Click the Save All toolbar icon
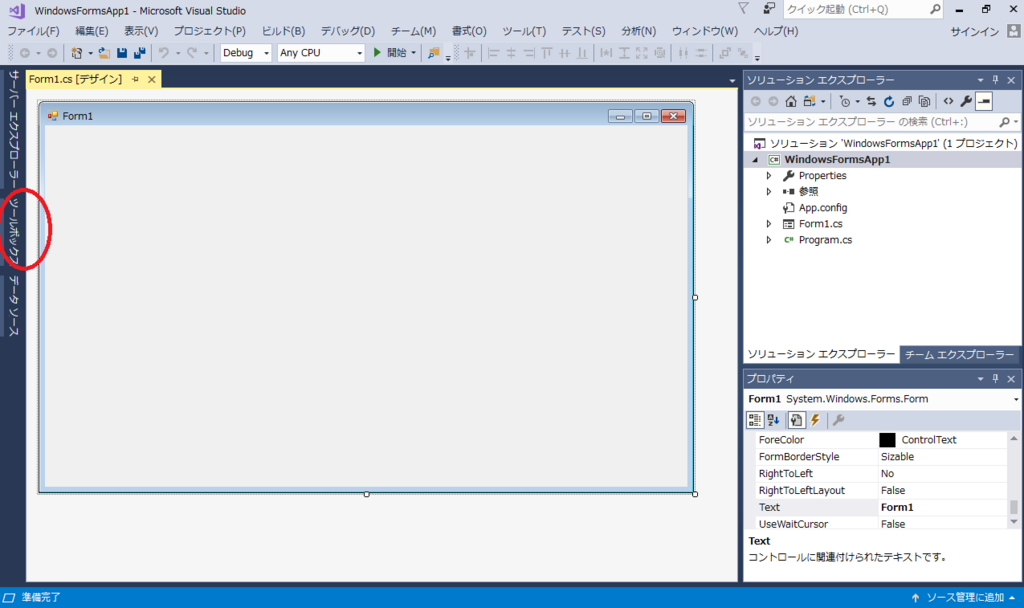Image resolution: width=1024 pixels, height=608 pixels. 139,53
